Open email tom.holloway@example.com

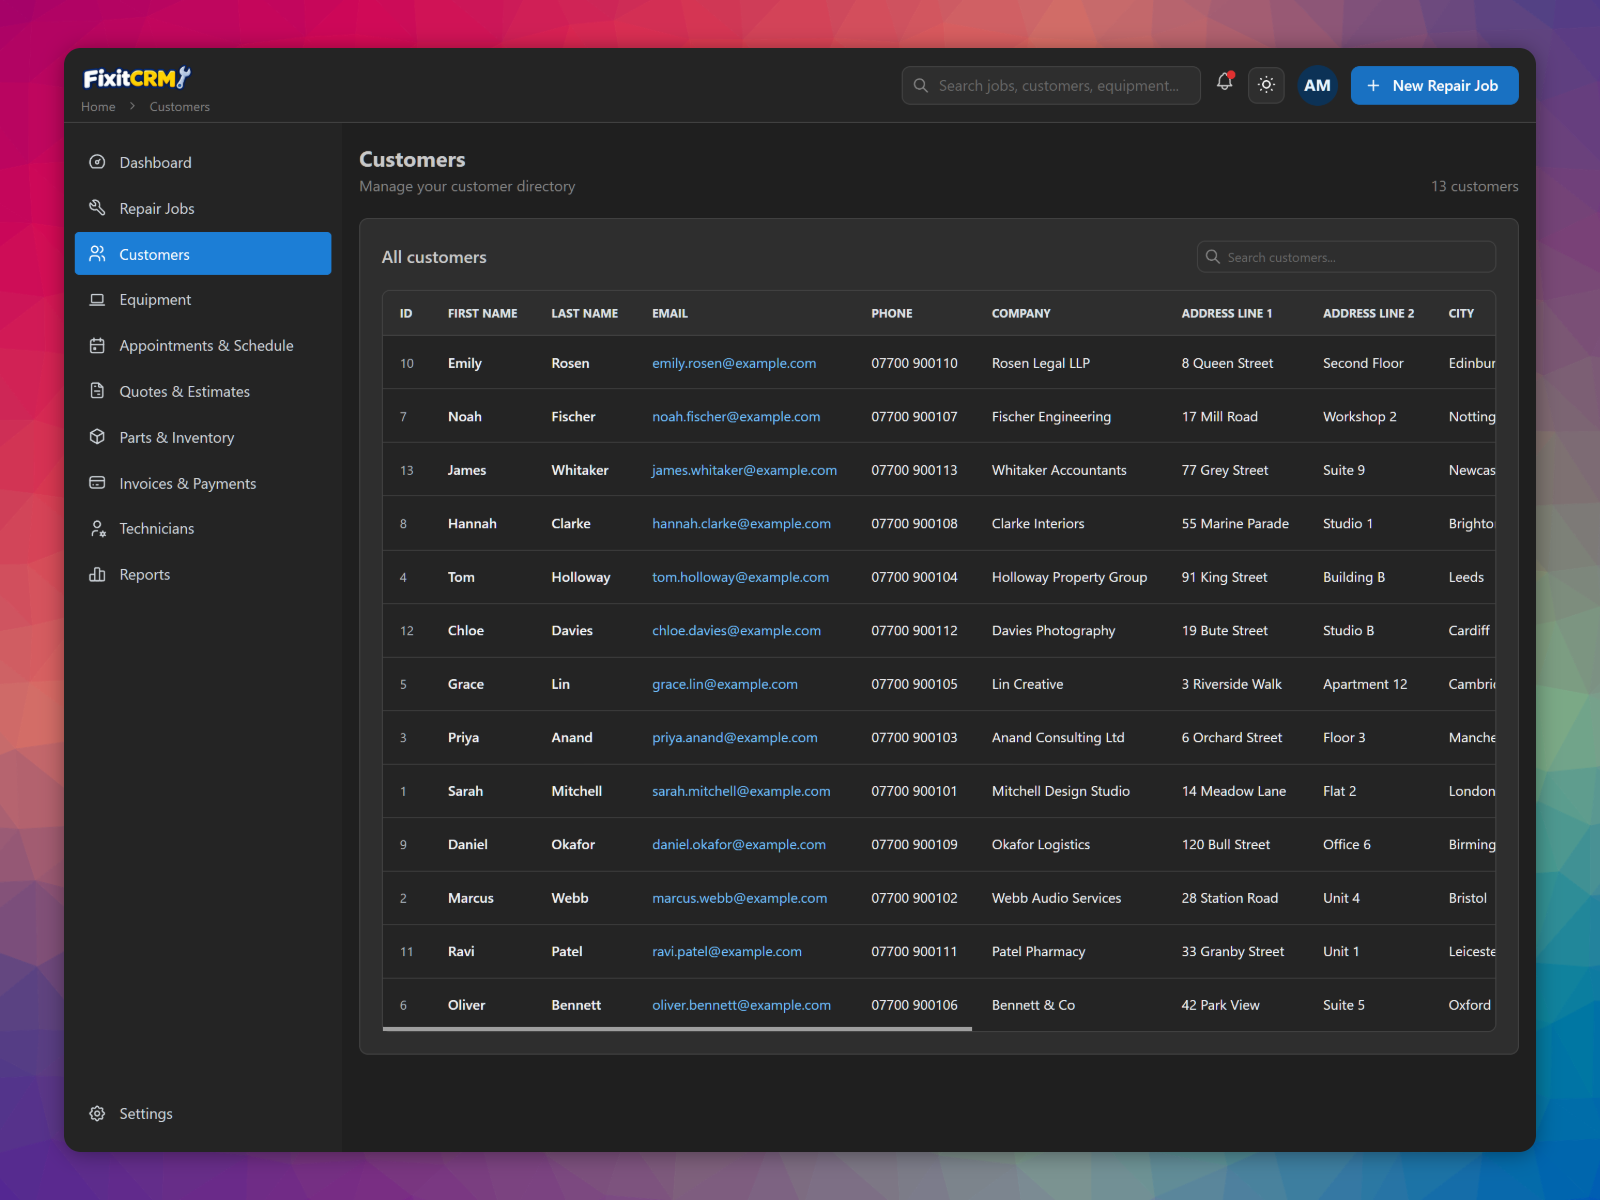point(740,577)
